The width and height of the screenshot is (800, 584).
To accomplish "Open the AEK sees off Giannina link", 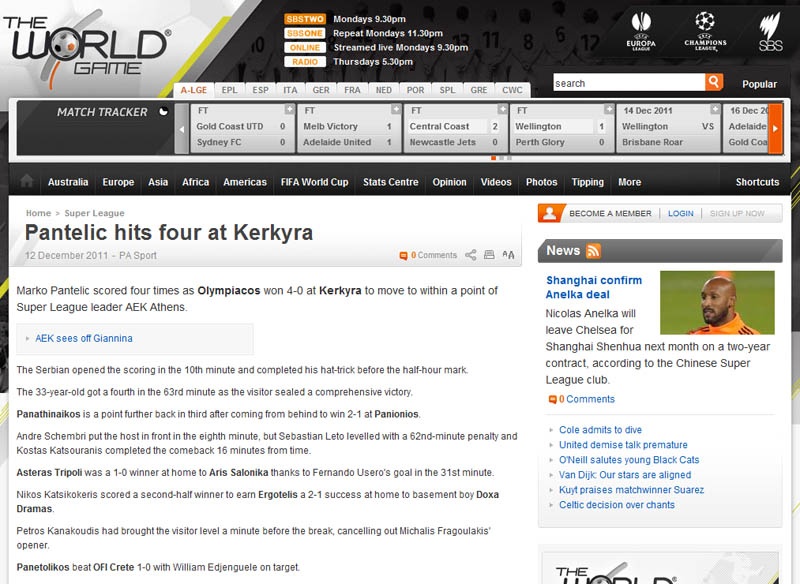I will 84,338.
